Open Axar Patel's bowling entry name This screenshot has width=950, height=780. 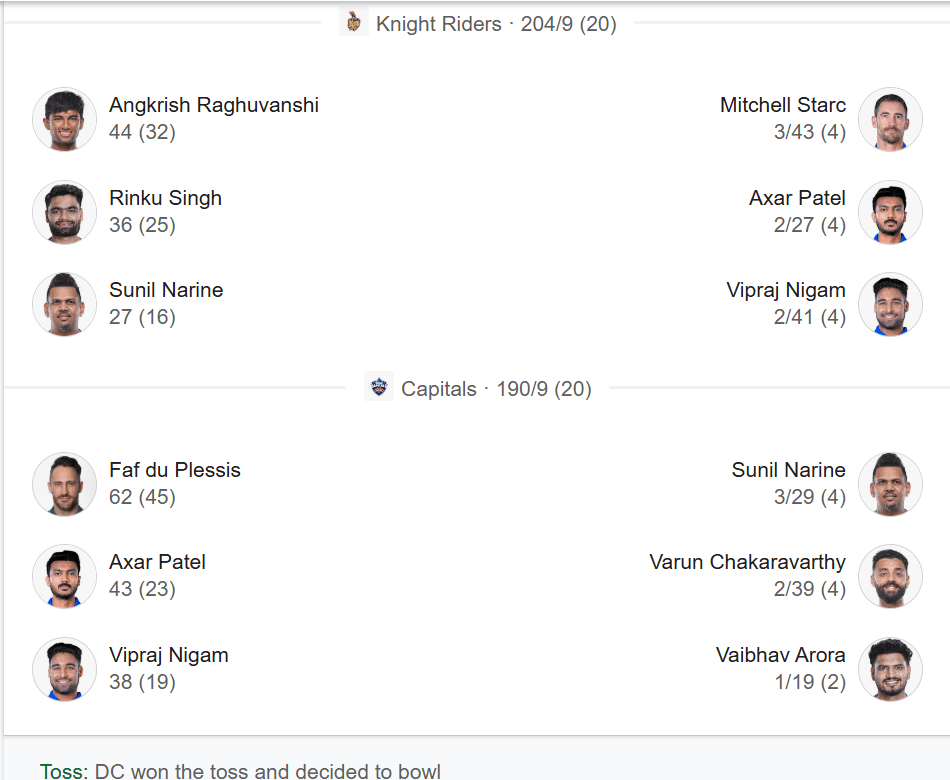[x=797, y=198]
